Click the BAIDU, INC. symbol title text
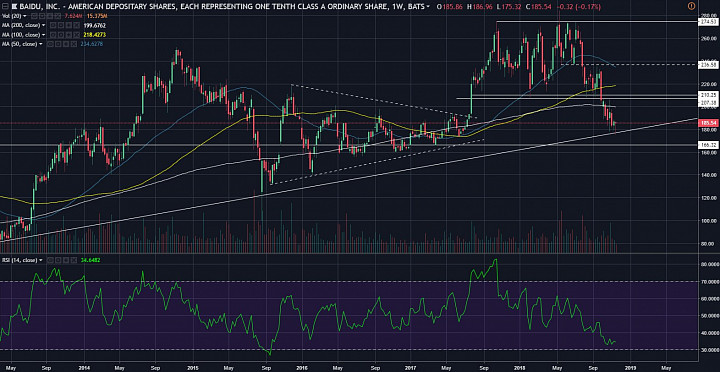 click(x=39, y=6)
